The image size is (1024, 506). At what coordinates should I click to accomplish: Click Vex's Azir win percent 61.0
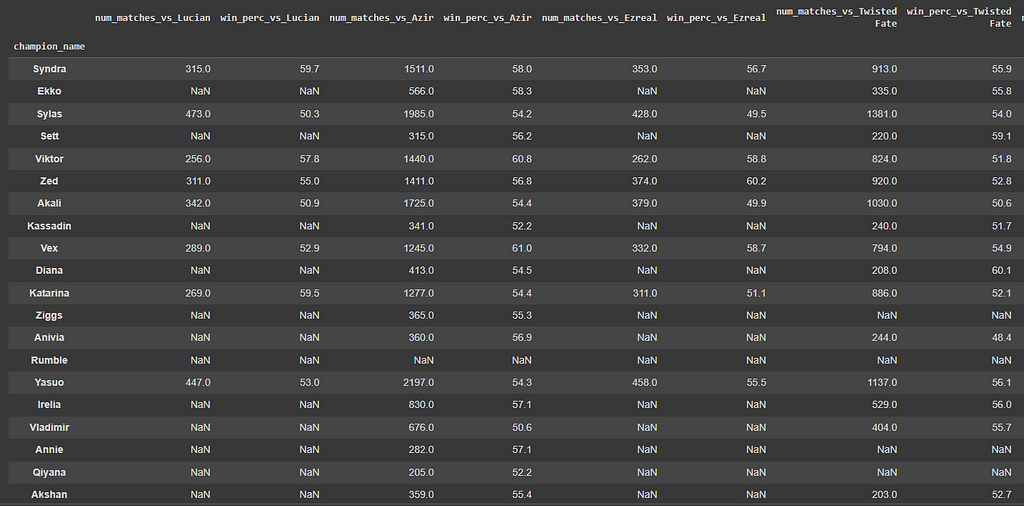point(522,249)
